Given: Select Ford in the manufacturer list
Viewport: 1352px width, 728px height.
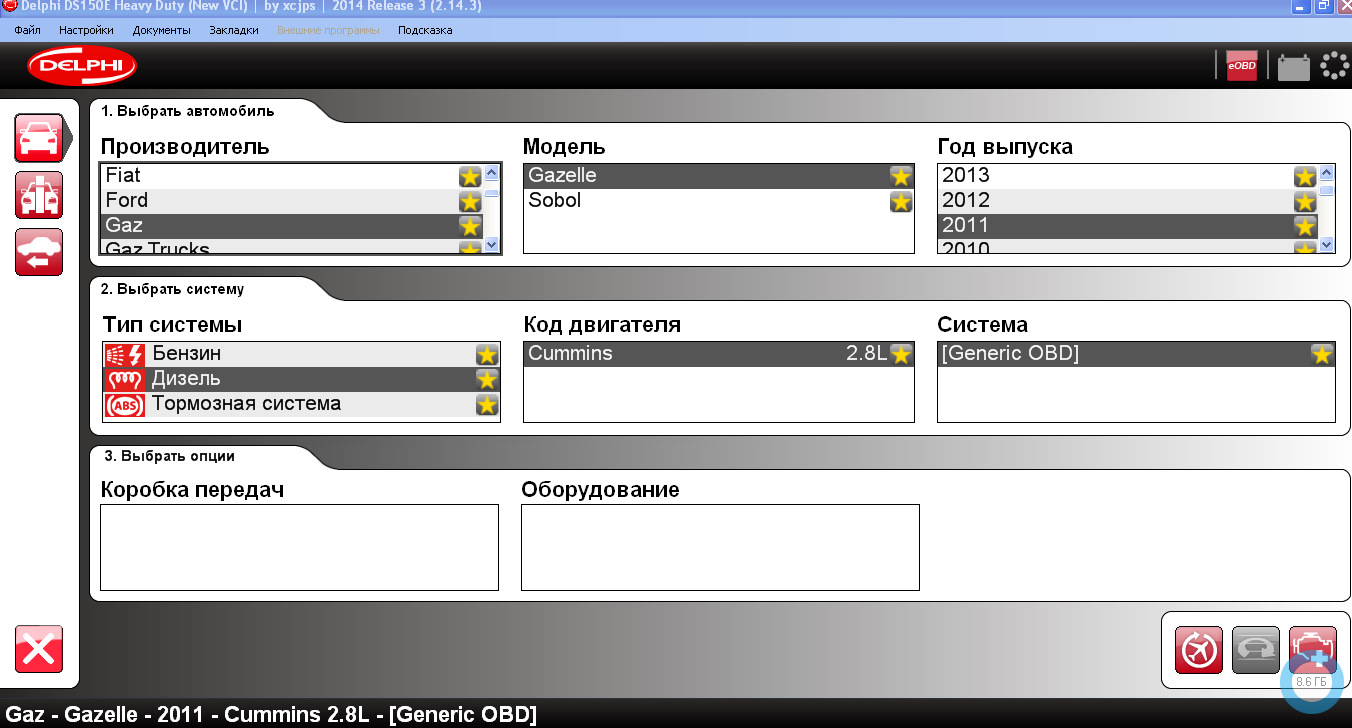Looking at the screenshot, I should pyautogui.click(x=291, y=201).
